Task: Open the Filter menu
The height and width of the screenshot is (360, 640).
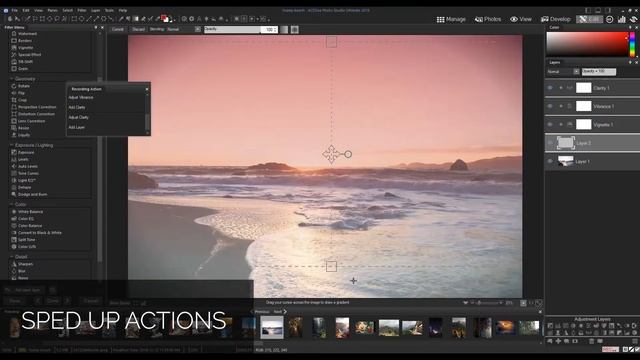Action: pyautogui.click(x=82, y=10)
